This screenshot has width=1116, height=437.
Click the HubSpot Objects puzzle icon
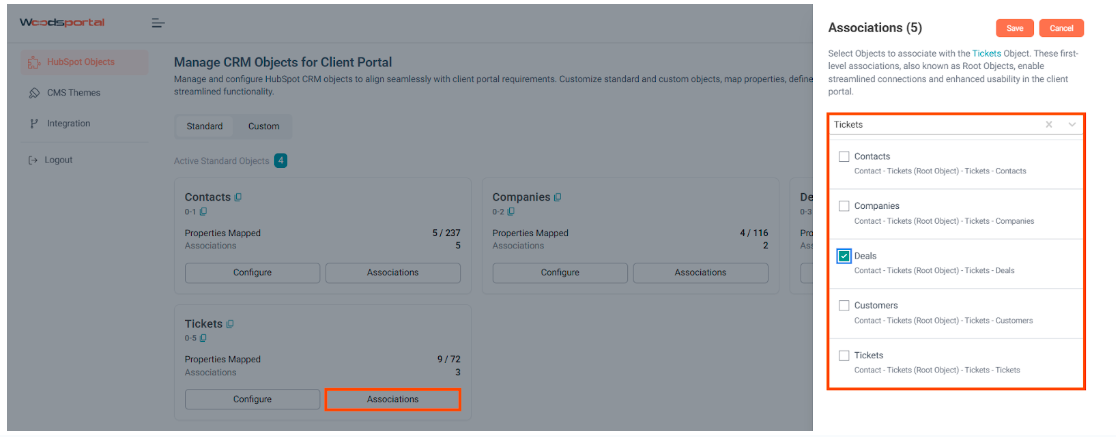pyautogui.click(x=33, y=62)
